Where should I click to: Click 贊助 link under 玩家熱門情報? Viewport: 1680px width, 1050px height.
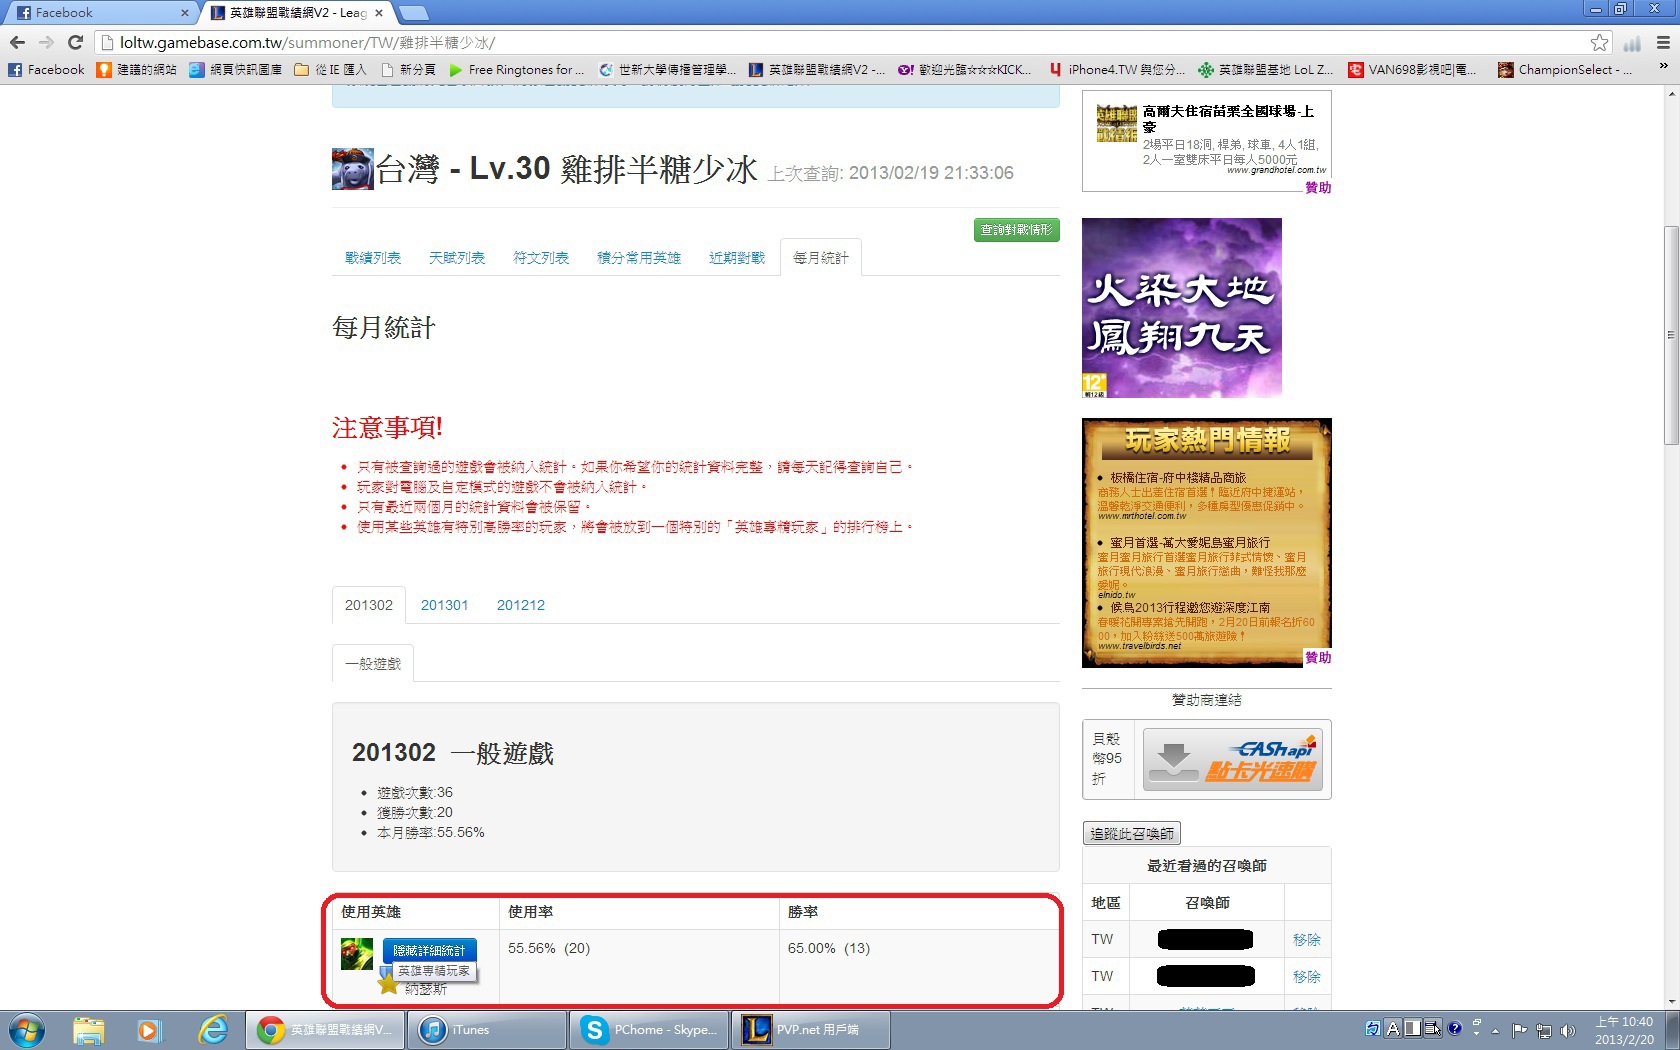coord(1318,657)
